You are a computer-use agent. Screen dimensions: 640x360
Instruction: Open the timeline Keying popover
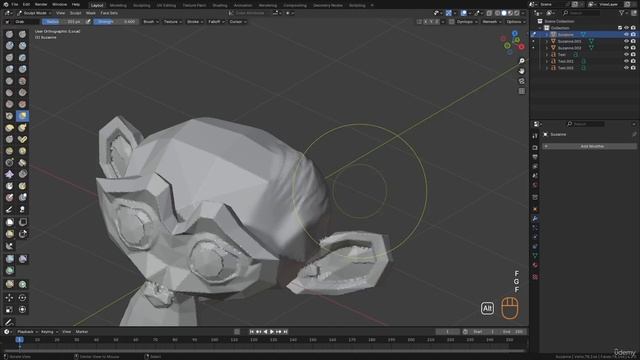click(49, 332)
